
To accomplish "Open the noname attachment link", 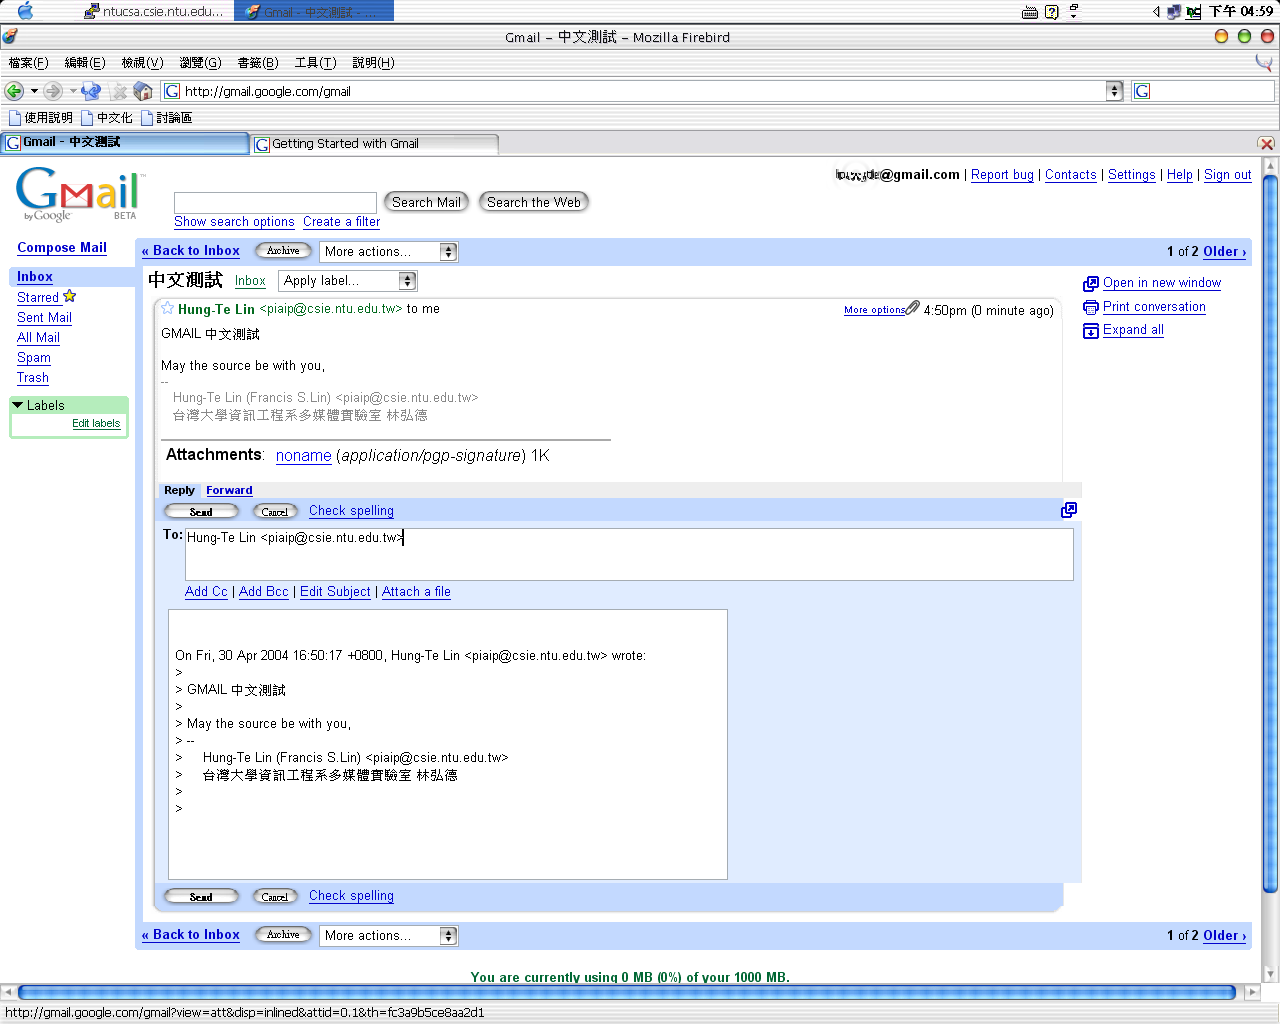I will tap(304, 456).
